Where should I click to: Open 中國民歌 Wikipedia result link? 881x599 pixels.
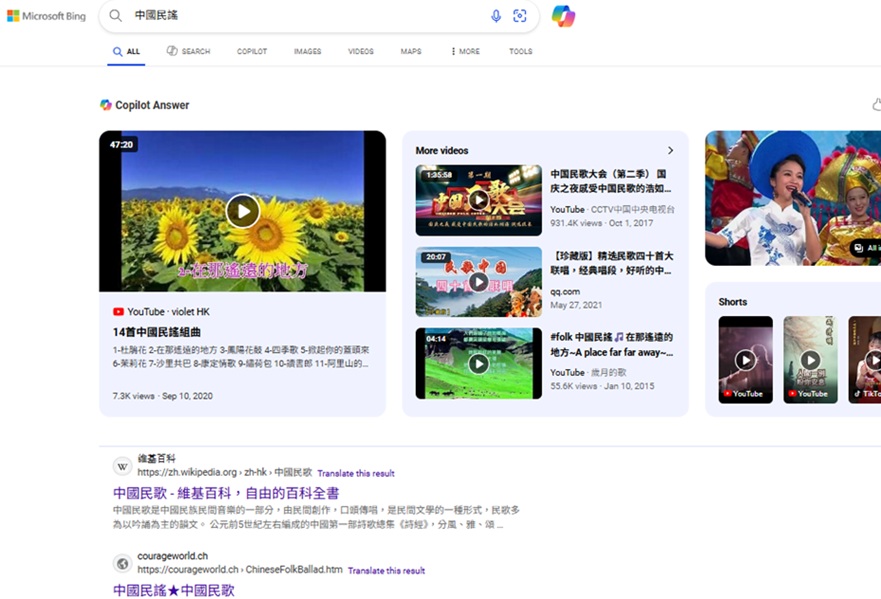(226, 493)
